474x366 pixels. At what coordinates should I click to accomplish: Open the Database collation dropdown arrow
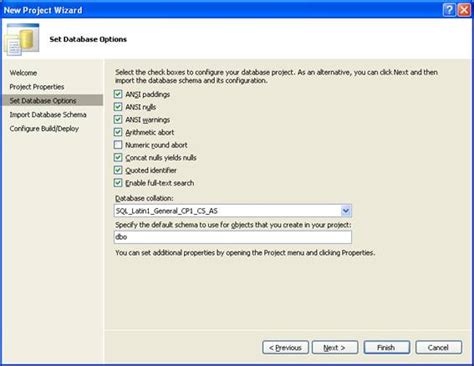pos(346,211)
